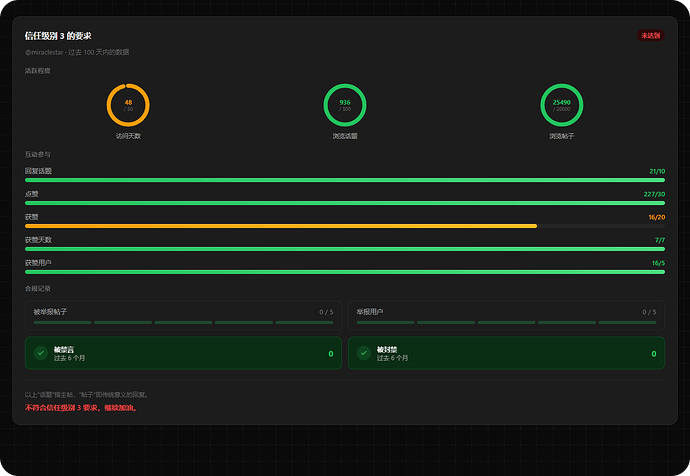Click the grey footnote starting with 以上
The height and width of the screenshot is (476, 690).
(87, 395)
